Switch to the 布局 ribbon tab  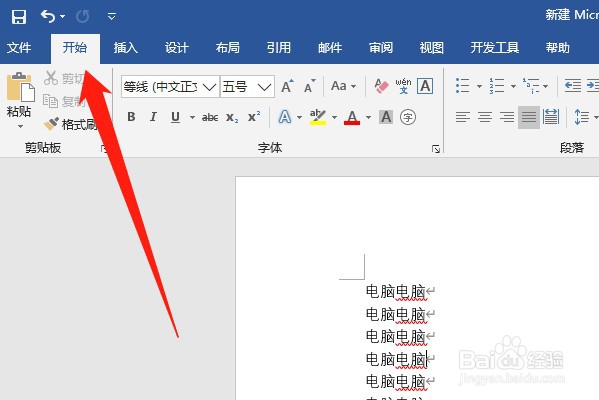pyautogui.click(x=228, y=48)
